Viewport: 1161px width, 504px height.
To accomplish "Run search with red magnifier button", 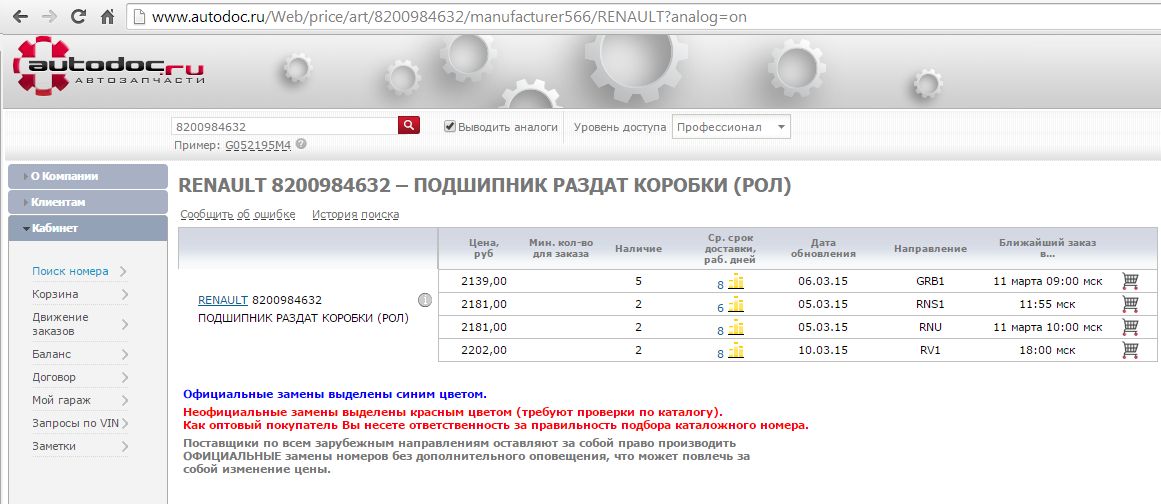I will 409,124.
